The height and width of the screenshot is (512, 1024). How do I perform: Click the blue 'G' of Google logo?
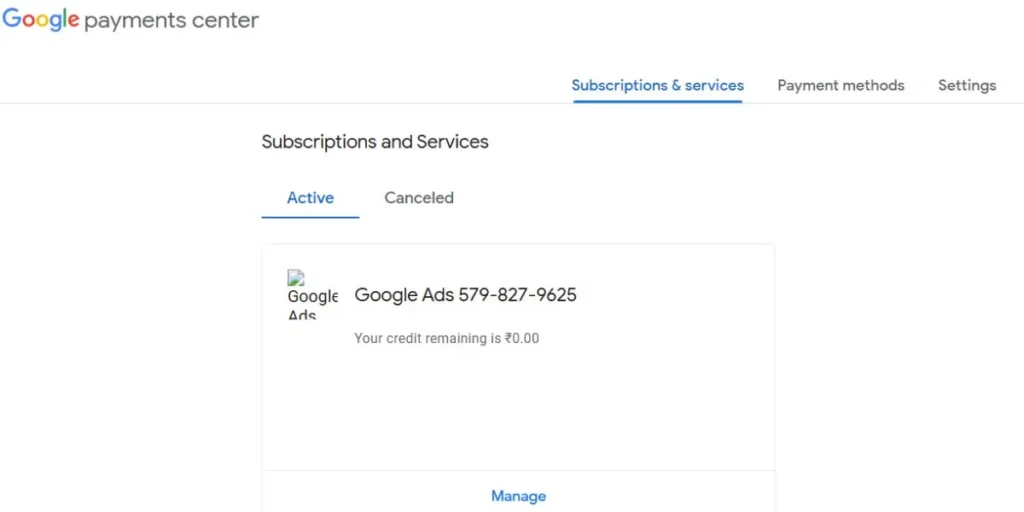tap(12, 20)
